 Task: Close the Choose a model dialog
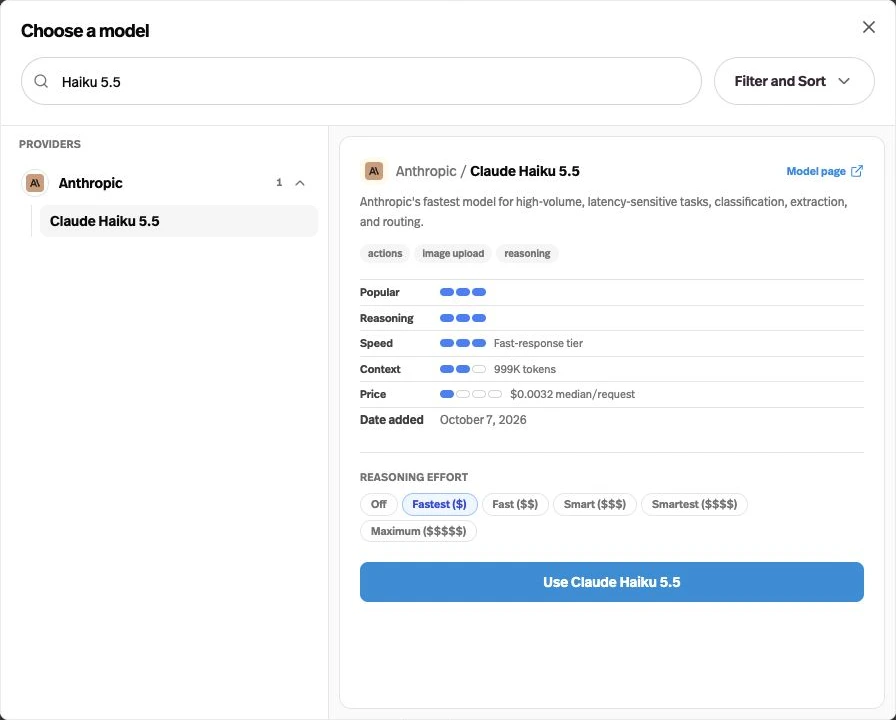[869, 27]
